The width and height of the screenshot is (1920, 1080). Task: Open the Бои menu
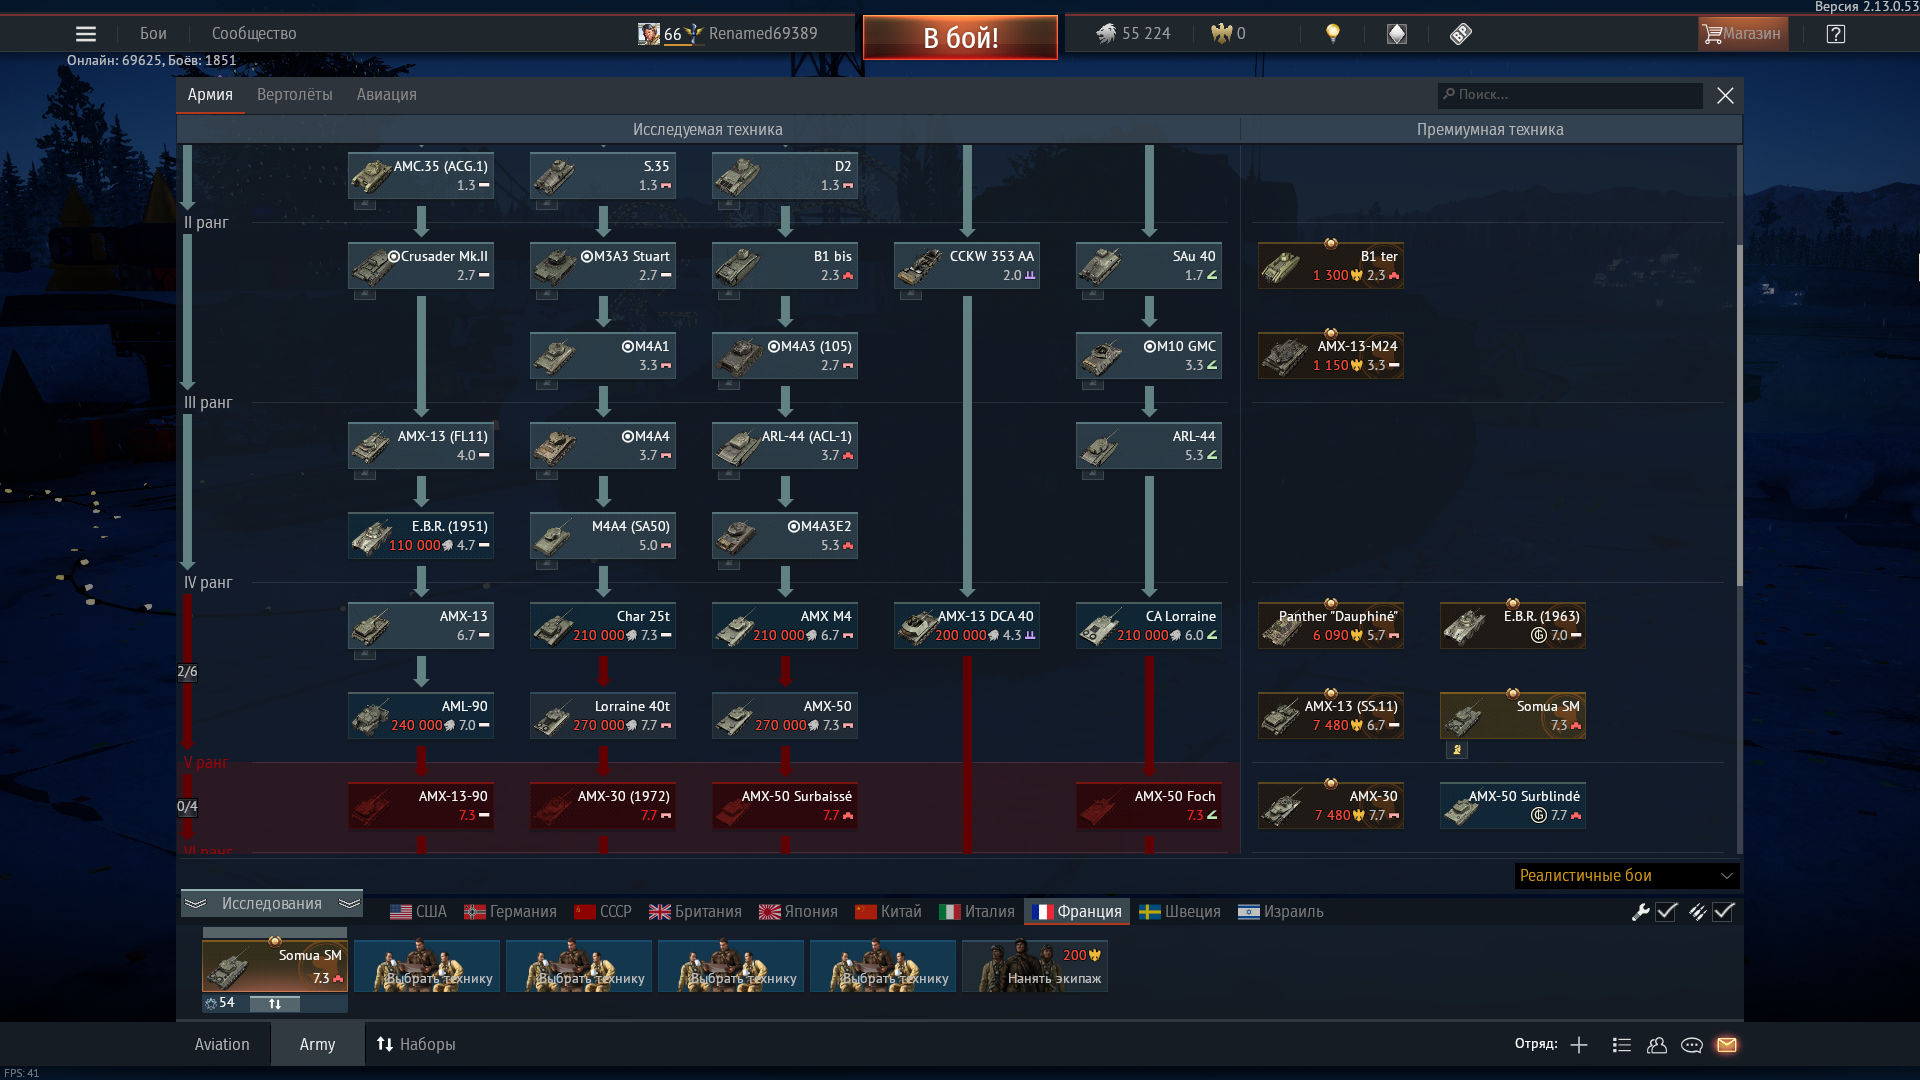pyautogui.click(x=153, y=34)
